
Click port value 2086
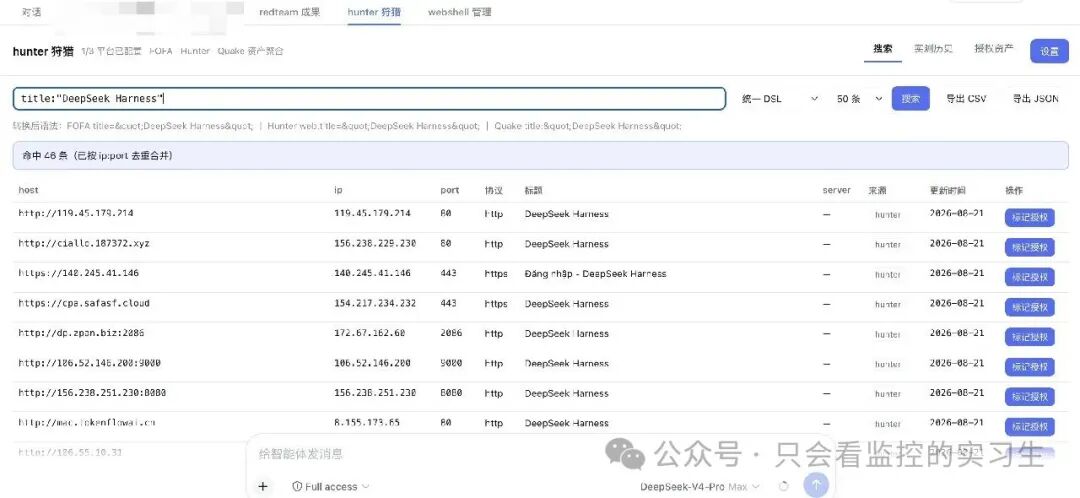451,333
